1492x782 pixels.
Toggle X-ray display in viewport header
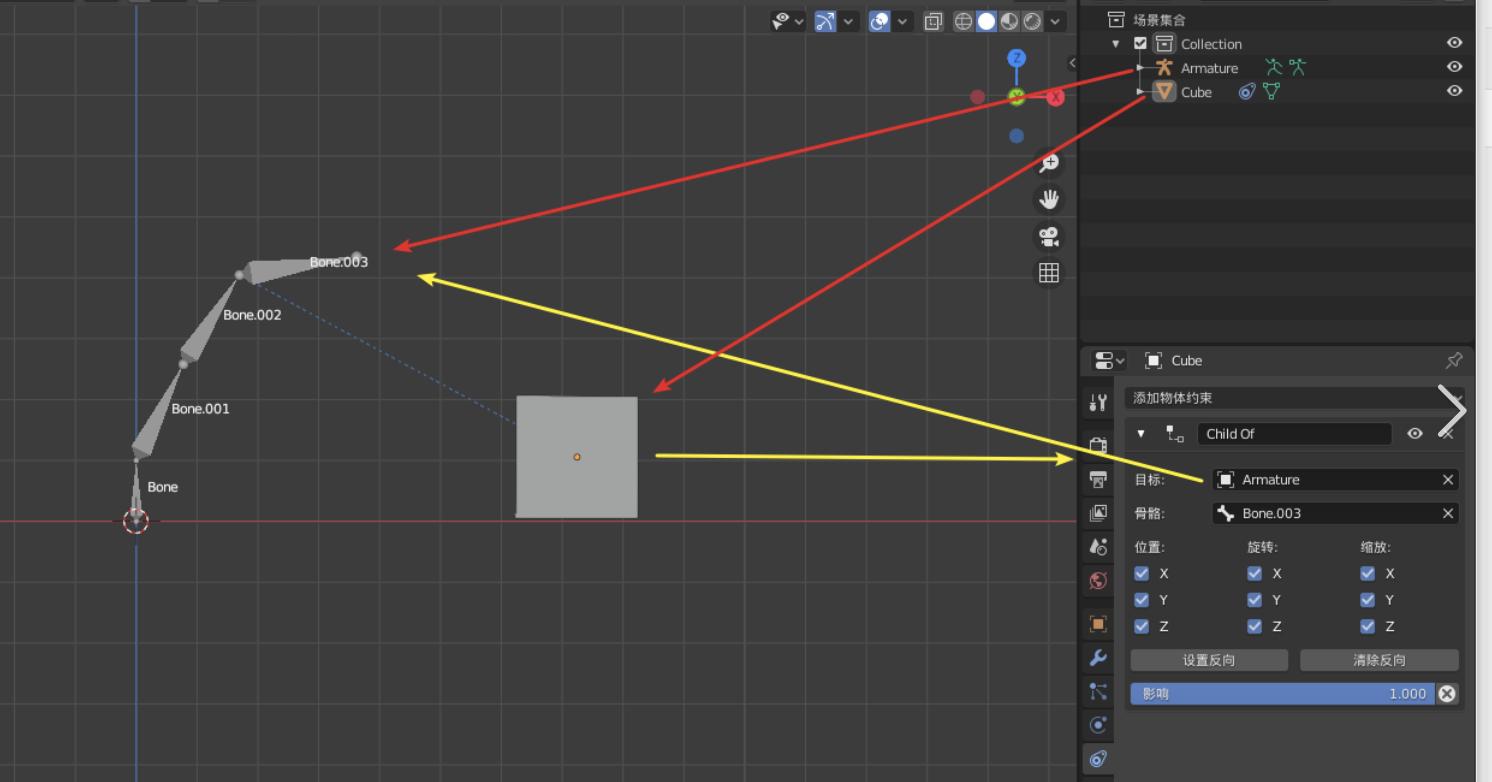(x=933, y=21)
